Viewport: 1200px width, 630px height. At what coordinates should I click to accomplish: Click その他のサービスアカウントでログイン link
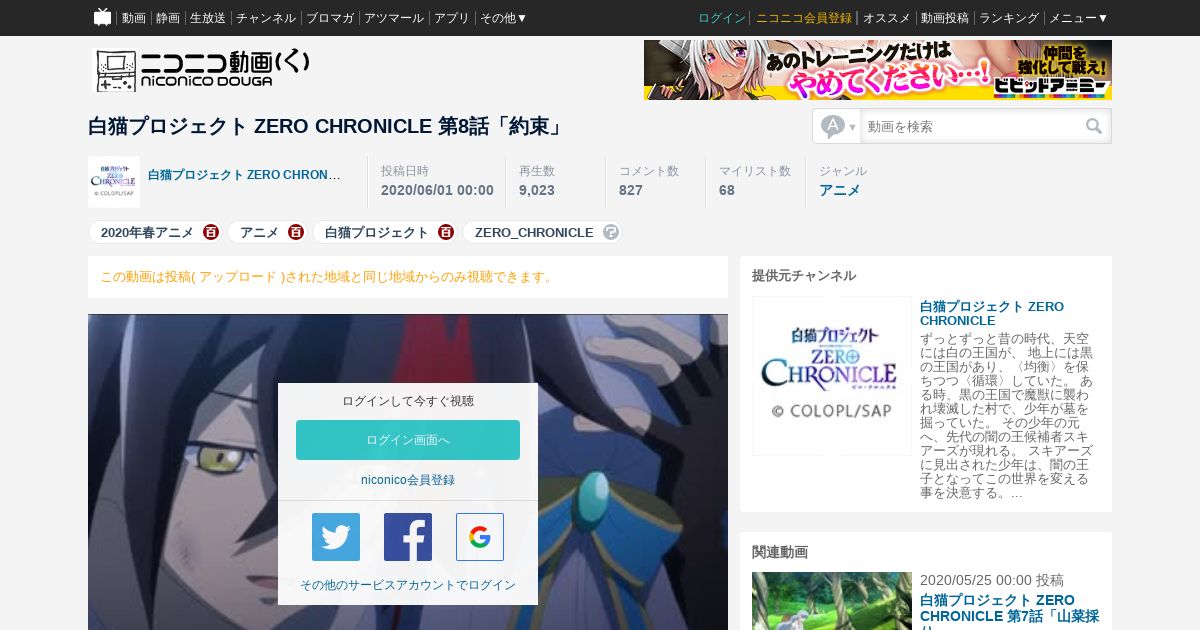tap(408, 585)
